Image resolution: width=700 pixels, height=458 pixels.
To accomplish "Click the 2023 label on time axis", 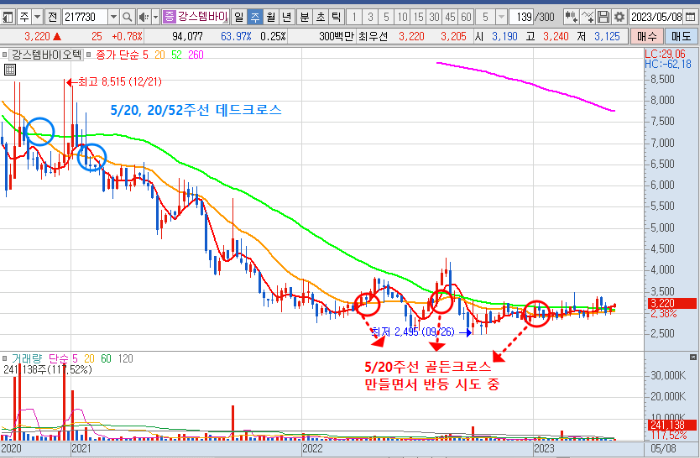I will (x=544, y=448).
